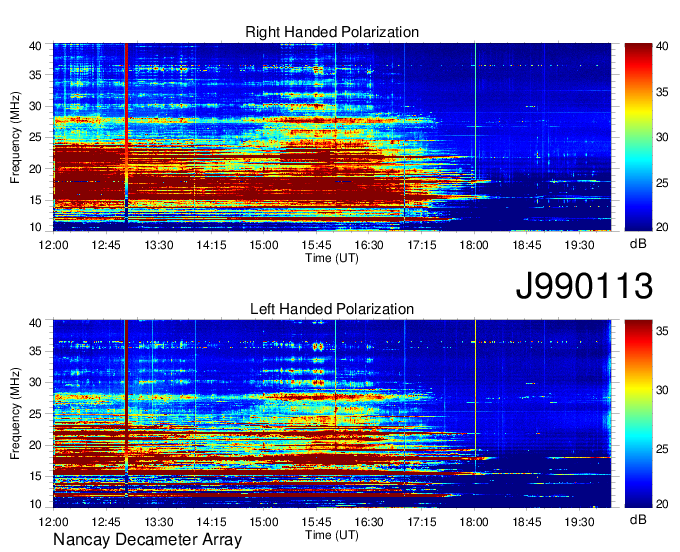Click the 14:15 time tick under the left-handed plot
This screenshot has width=680, height=552.
point(211,522)
